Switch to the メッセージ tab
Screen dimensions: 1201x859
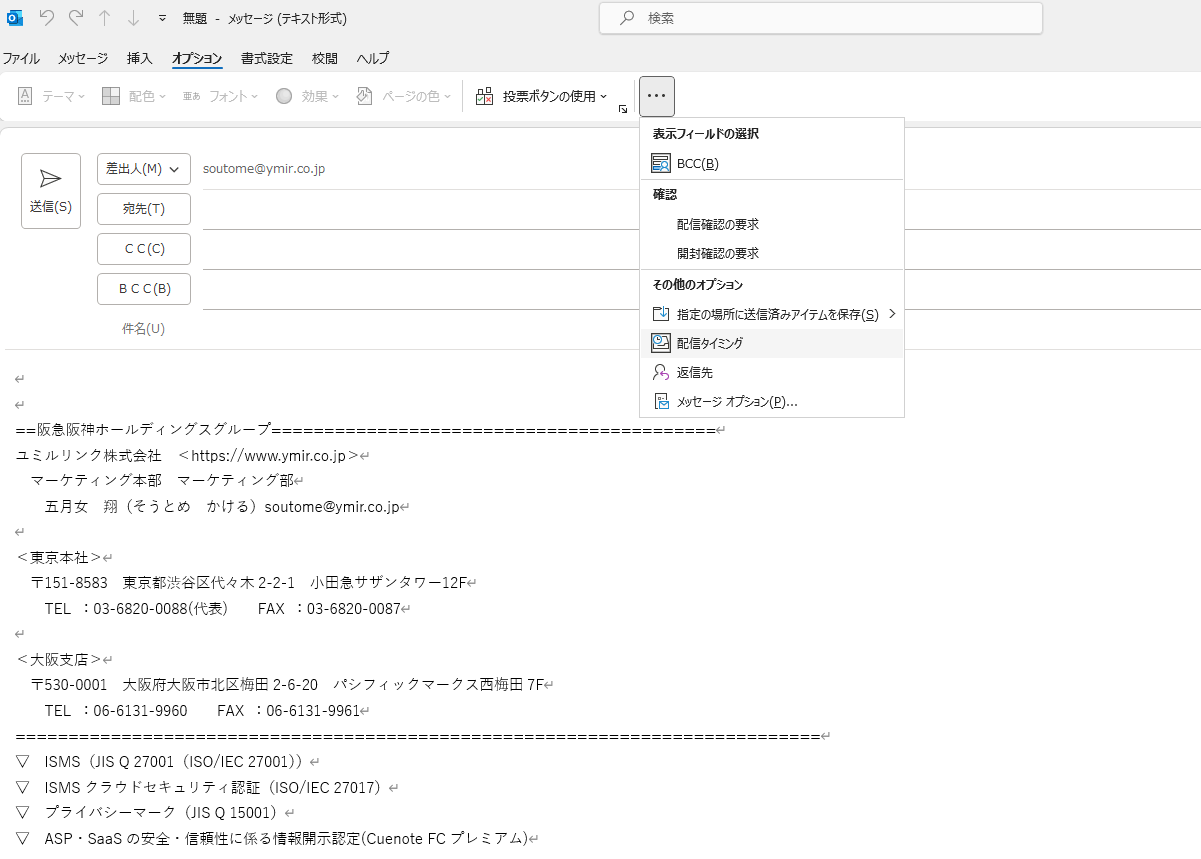83,58
